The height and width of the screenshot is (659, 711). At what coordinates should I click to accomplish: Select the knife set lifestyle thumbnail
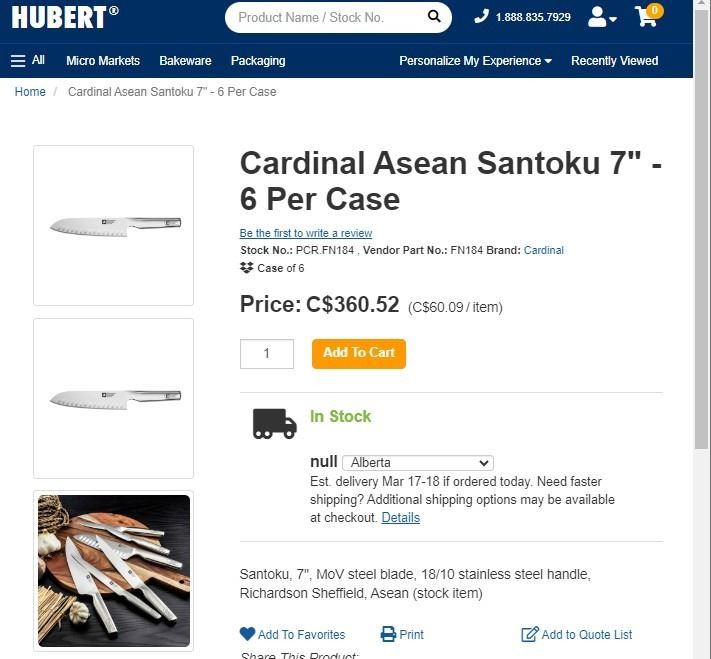(x=114, y=570)
